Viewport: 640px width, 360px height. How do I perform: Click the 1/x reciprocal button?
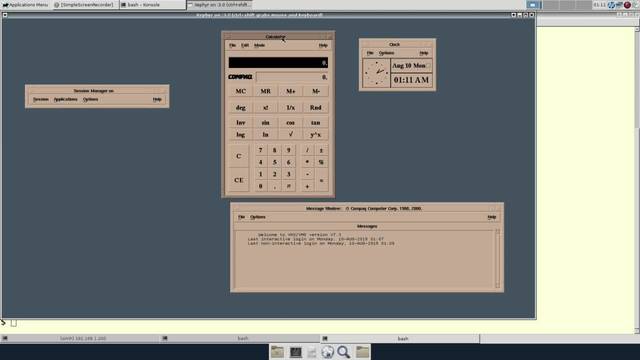coord(291,108)
